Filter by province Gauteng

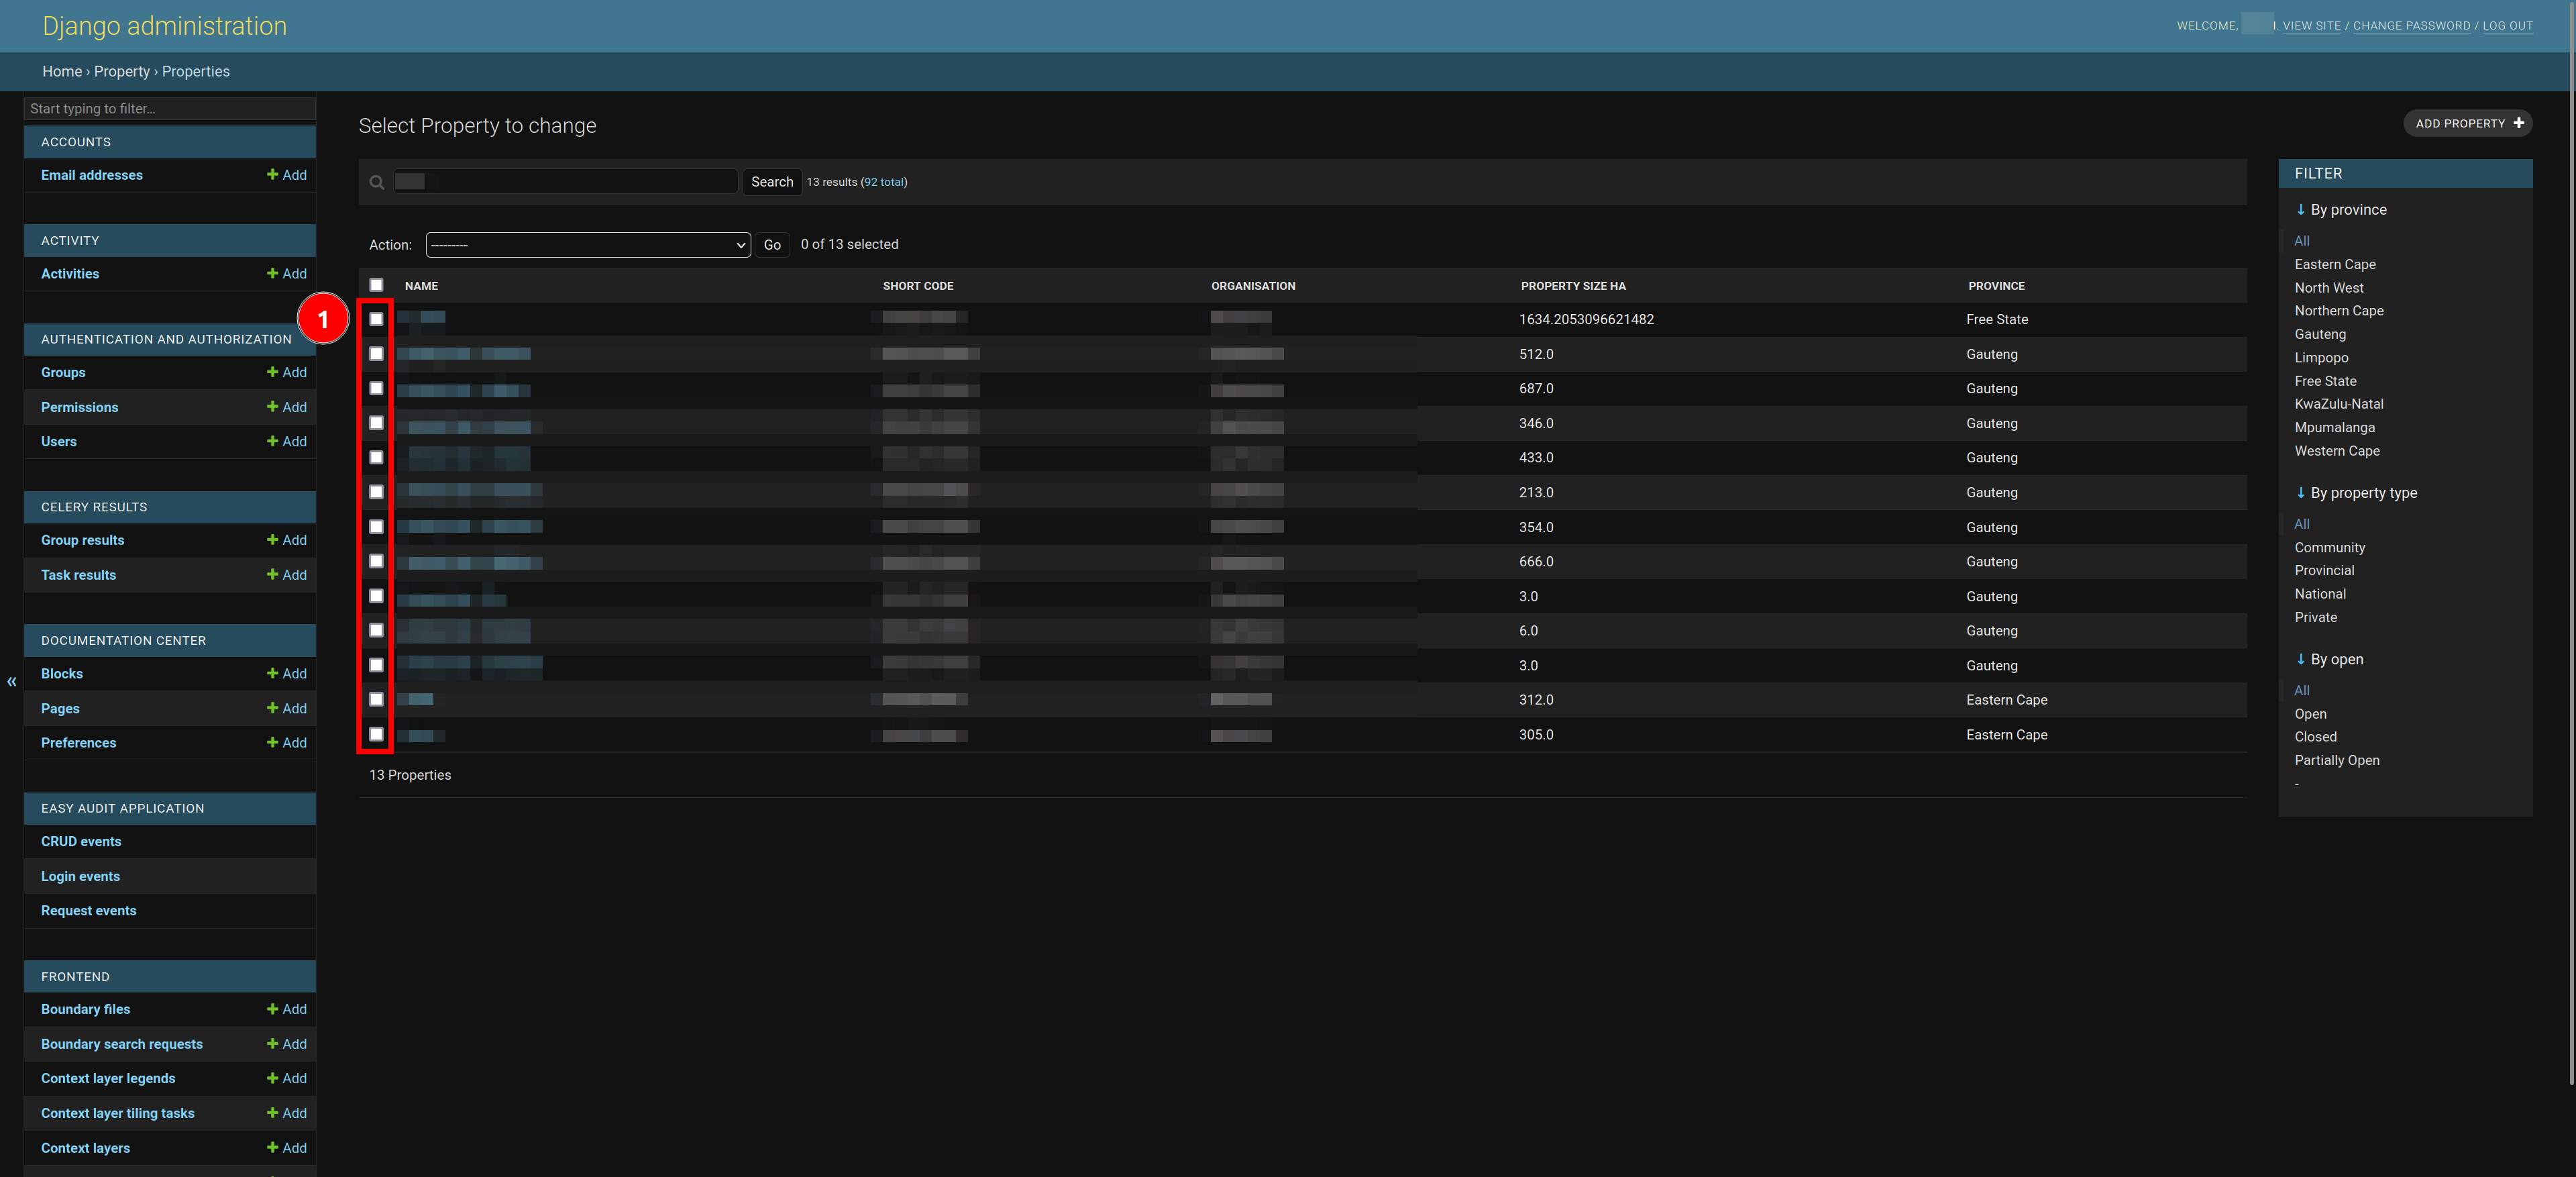[x=2320, y=334]
